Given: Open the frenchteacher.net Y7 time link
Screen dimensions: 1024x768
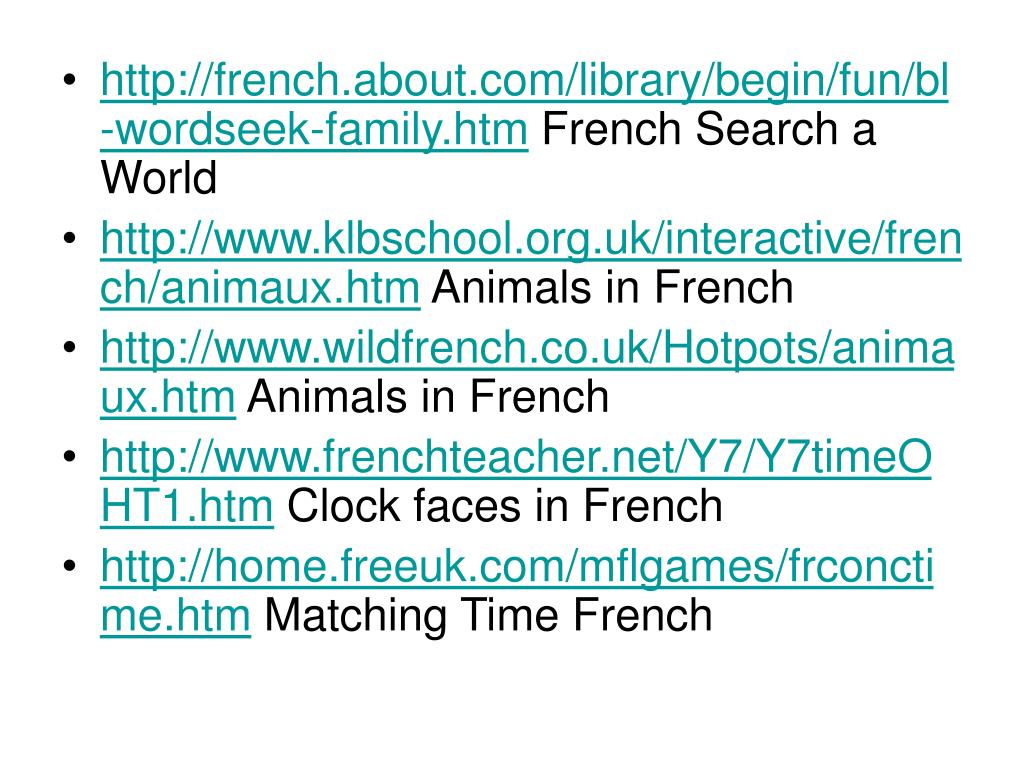Looking at the screenshot, I should [516, 456].
